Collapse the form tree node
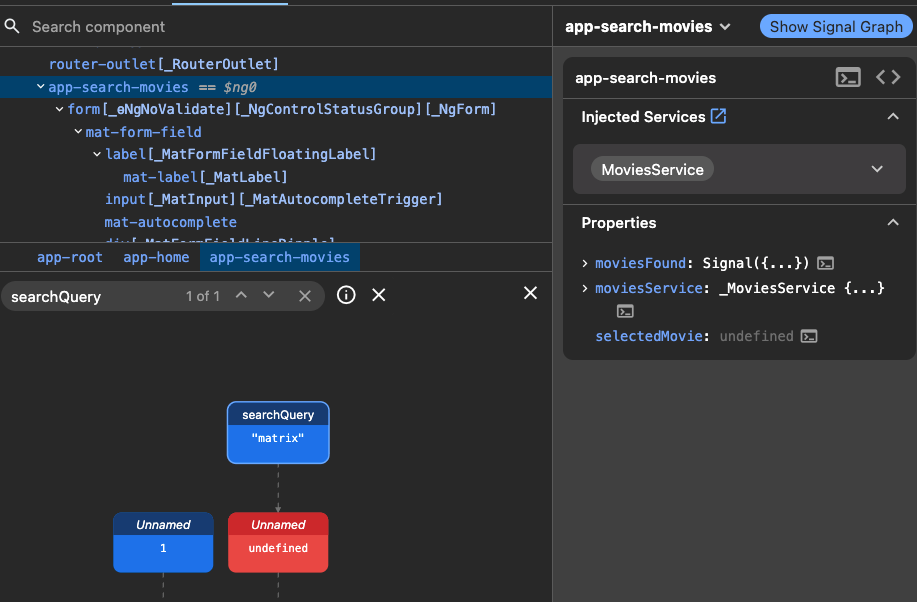The height and width of the screenshot is (602, 917). pyautogui.click(x=59, y=109)
